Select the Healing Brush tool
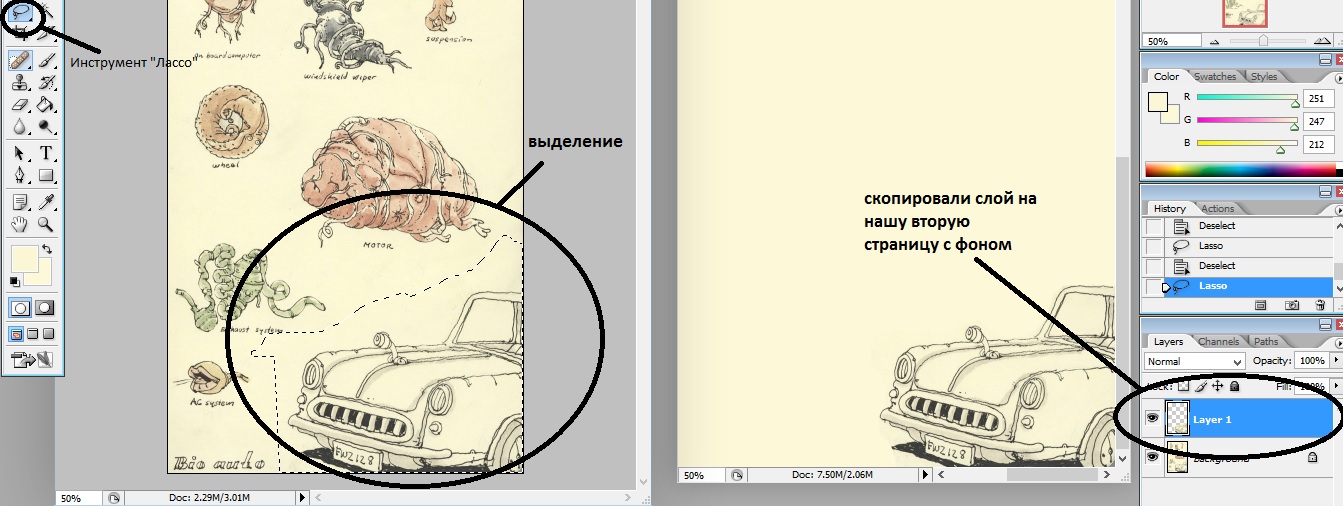 (20, 60)
